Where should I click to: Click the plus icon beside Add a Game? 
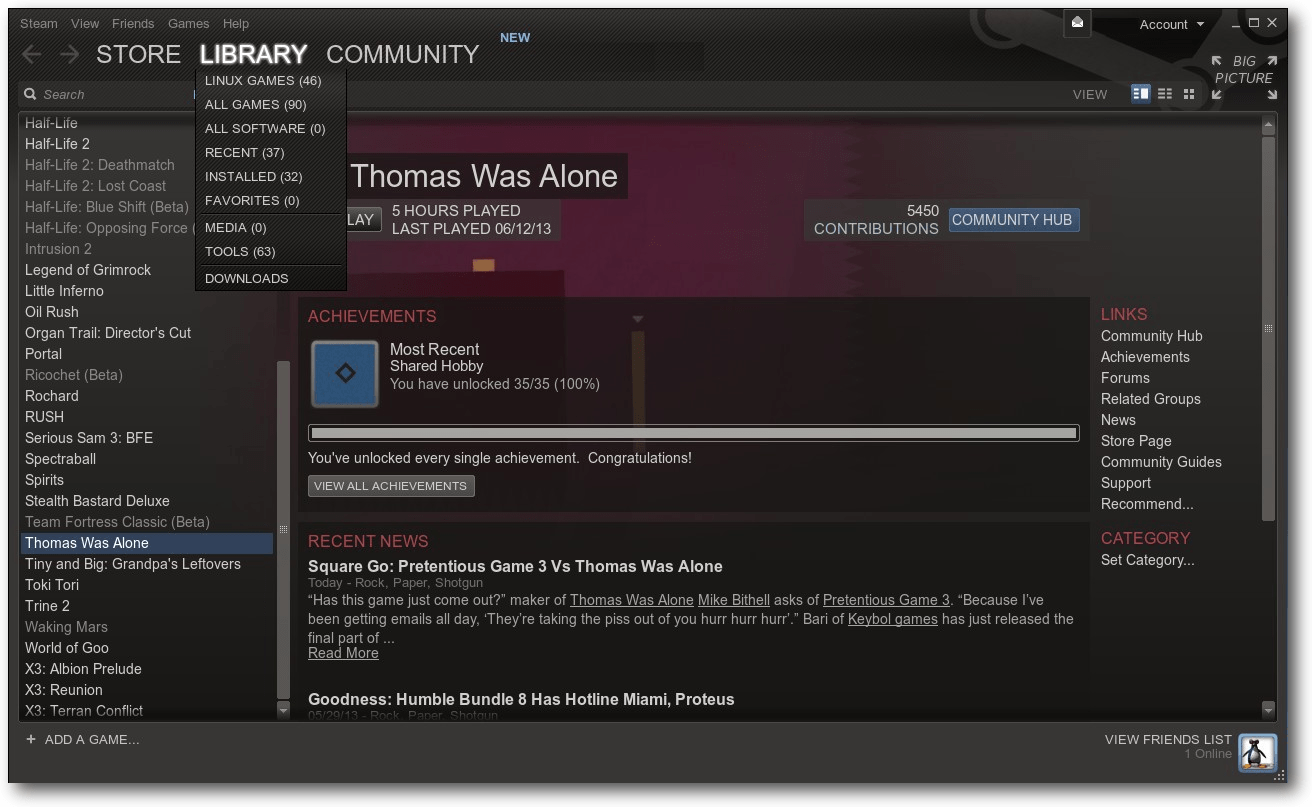point(31,739)
